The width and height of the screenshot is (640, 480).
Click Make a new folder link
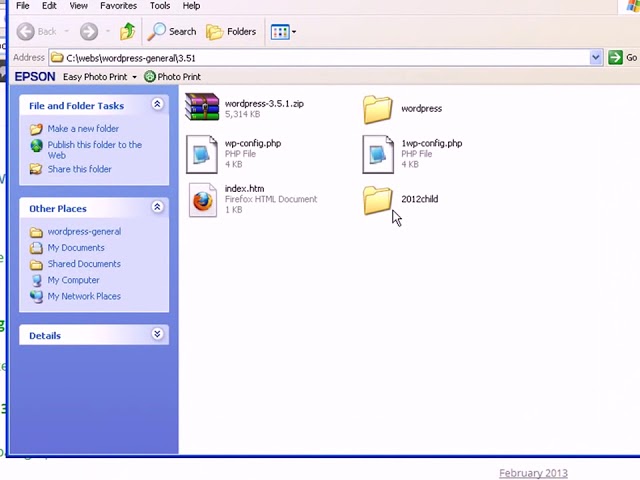tap(83, 129)
